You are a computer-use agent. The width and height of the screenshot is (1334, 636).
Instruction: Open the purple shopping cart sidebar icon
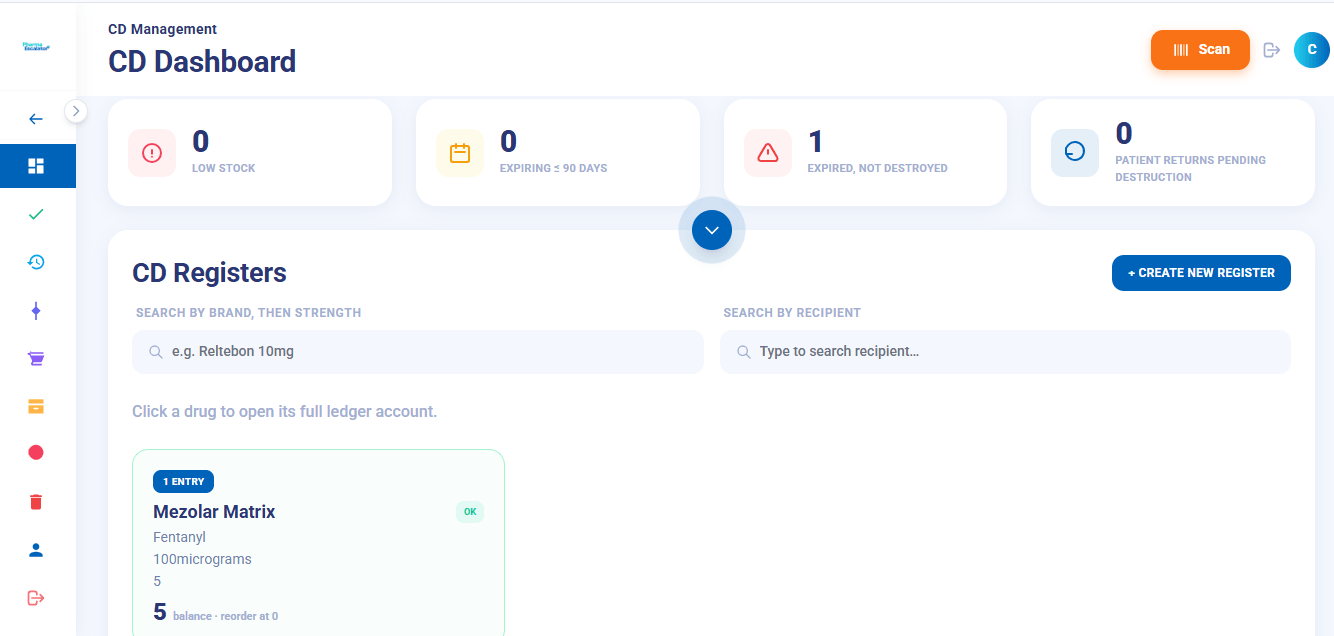[x=36, y=358]
